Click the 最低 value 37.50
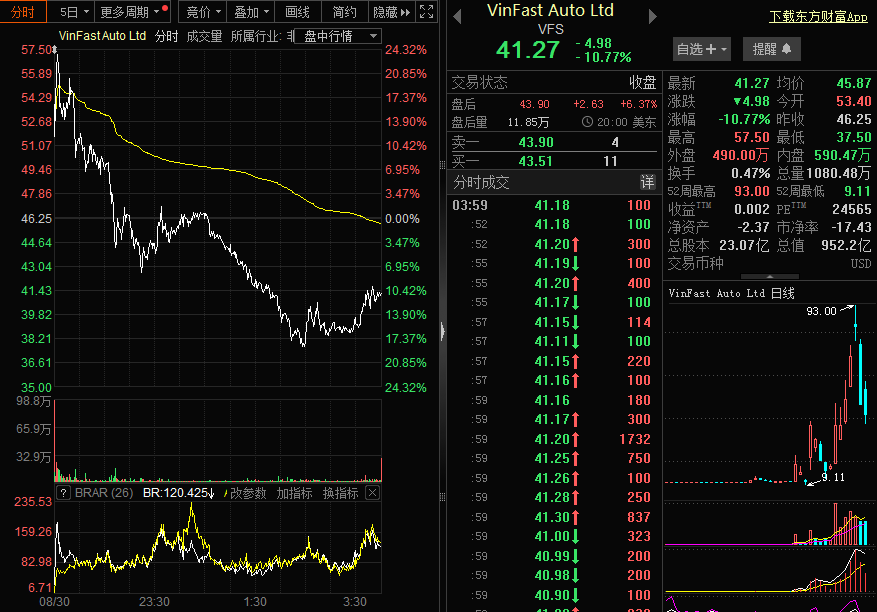 click(854, 137)
